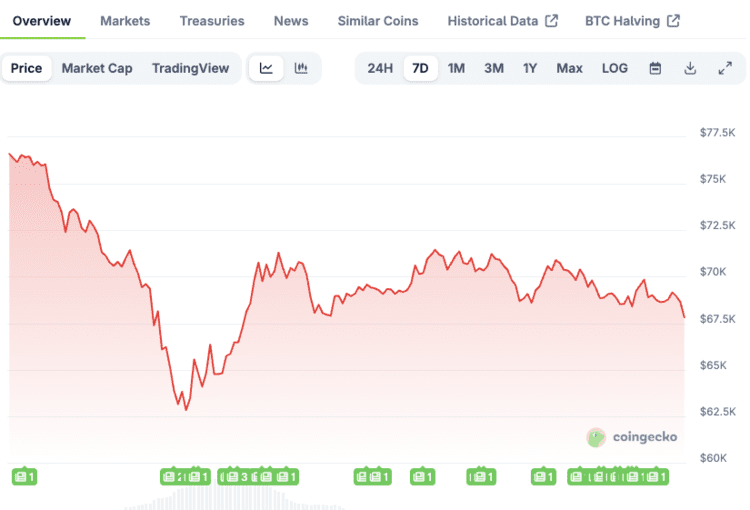Screen dimensions: 750x510
Task: Toggle the LOG scale option
Action: point(615,68)
